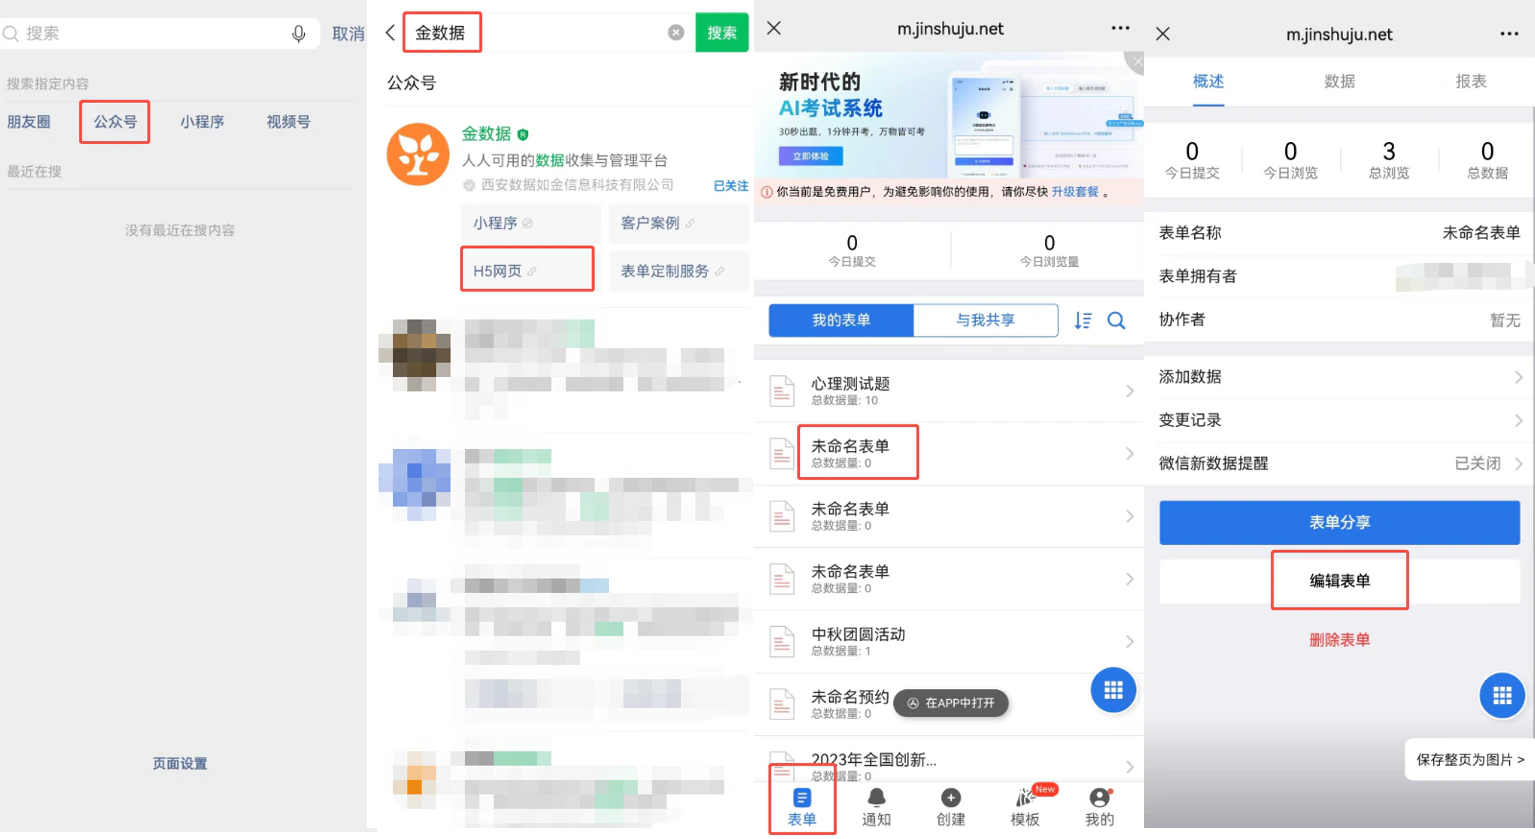Close the form list page with X
1535x839 pixels.
[774, 29]
